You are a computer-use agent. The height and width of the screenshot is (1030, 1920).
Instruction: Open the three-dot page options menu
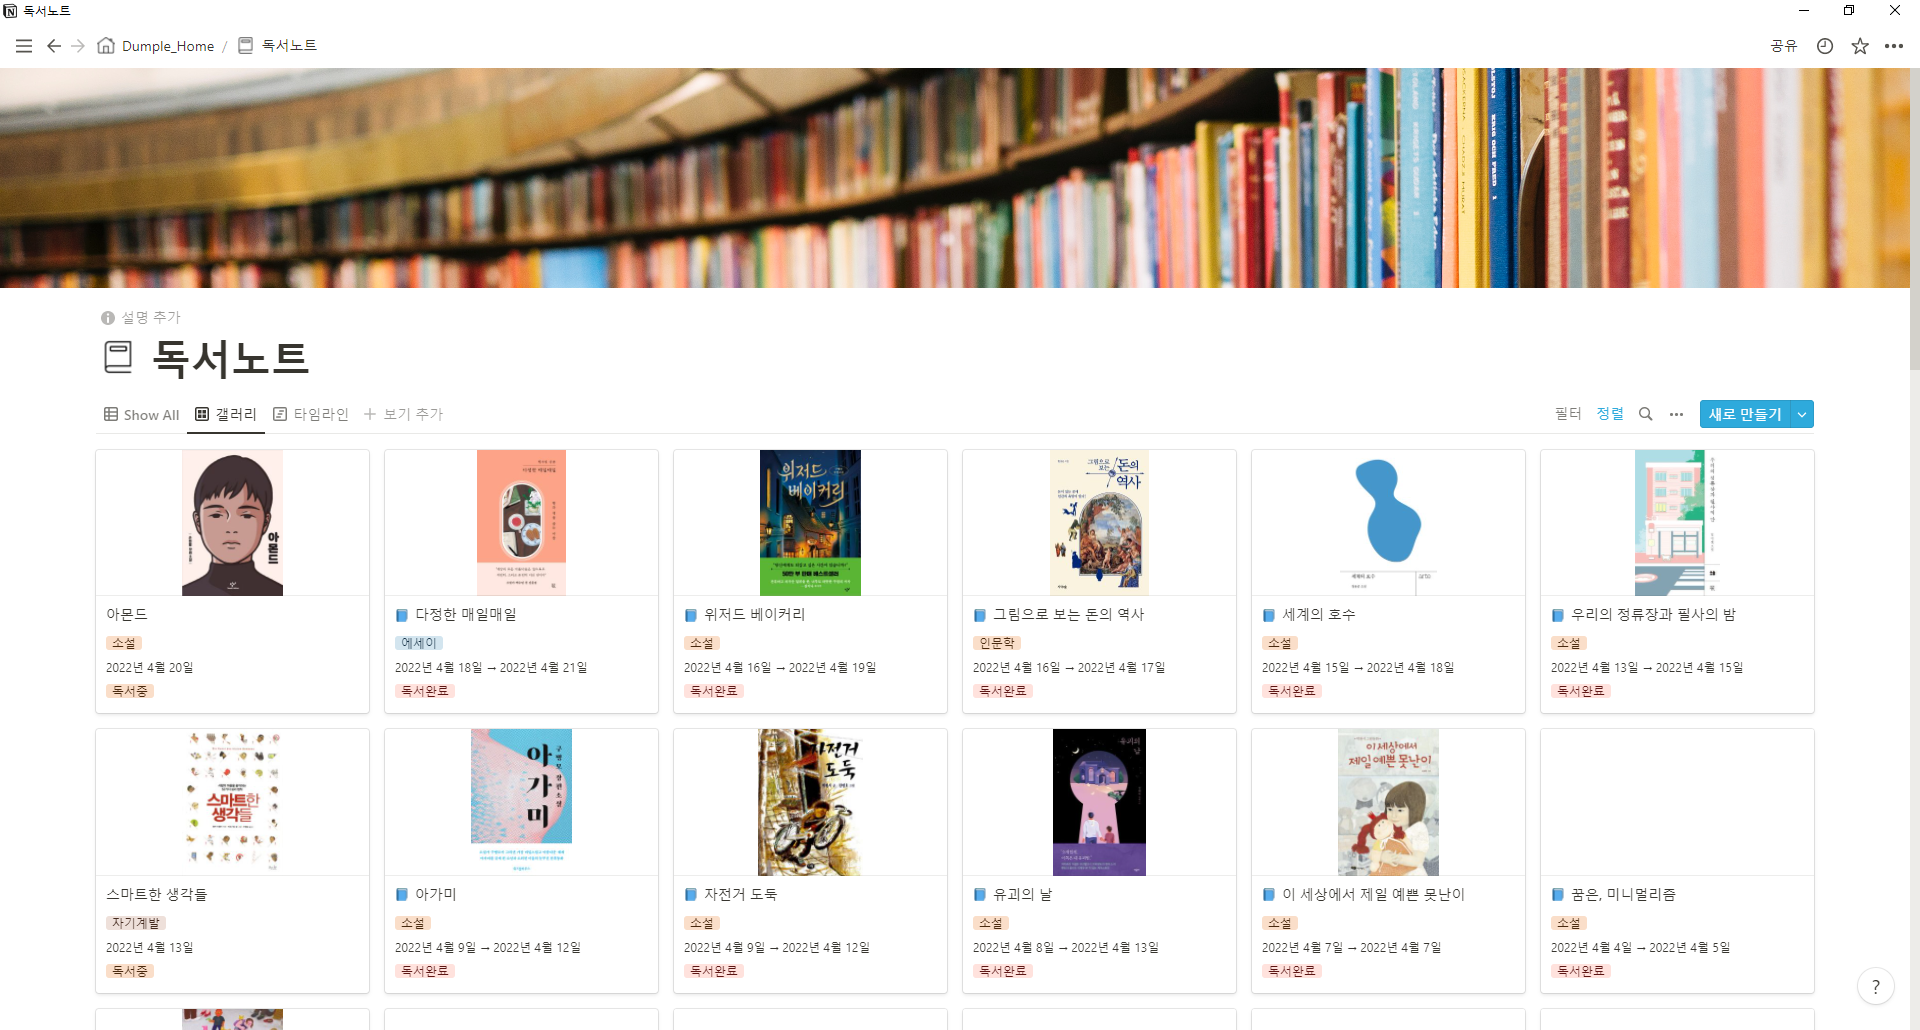click(1894, 46)
